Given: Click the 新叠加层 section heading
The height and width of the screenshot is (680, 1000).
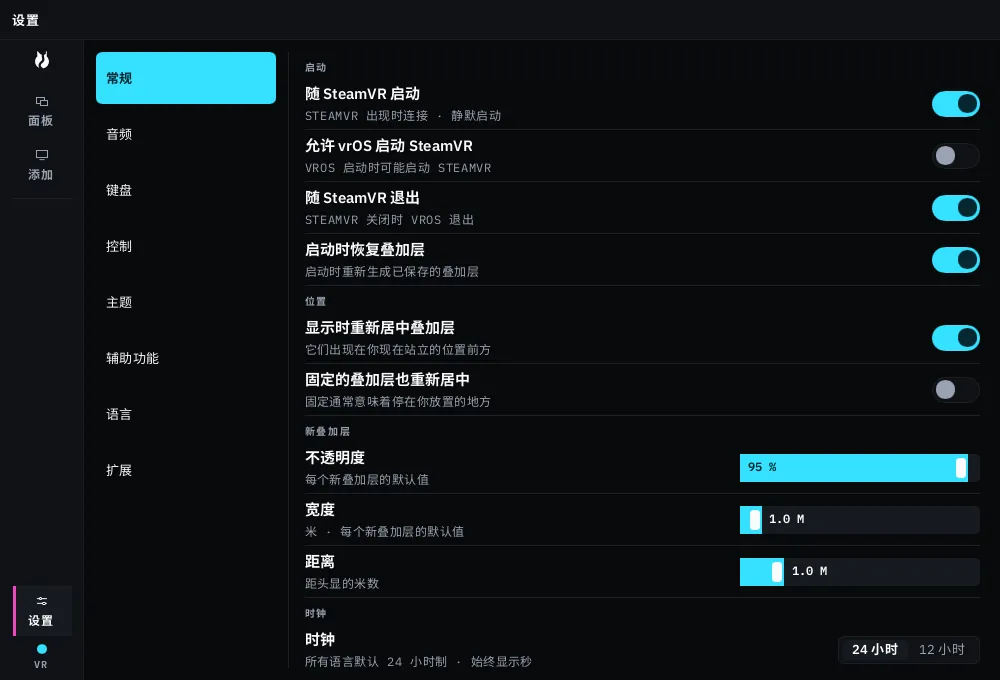Looking at the screenshot, I should (x=327, y=432).
